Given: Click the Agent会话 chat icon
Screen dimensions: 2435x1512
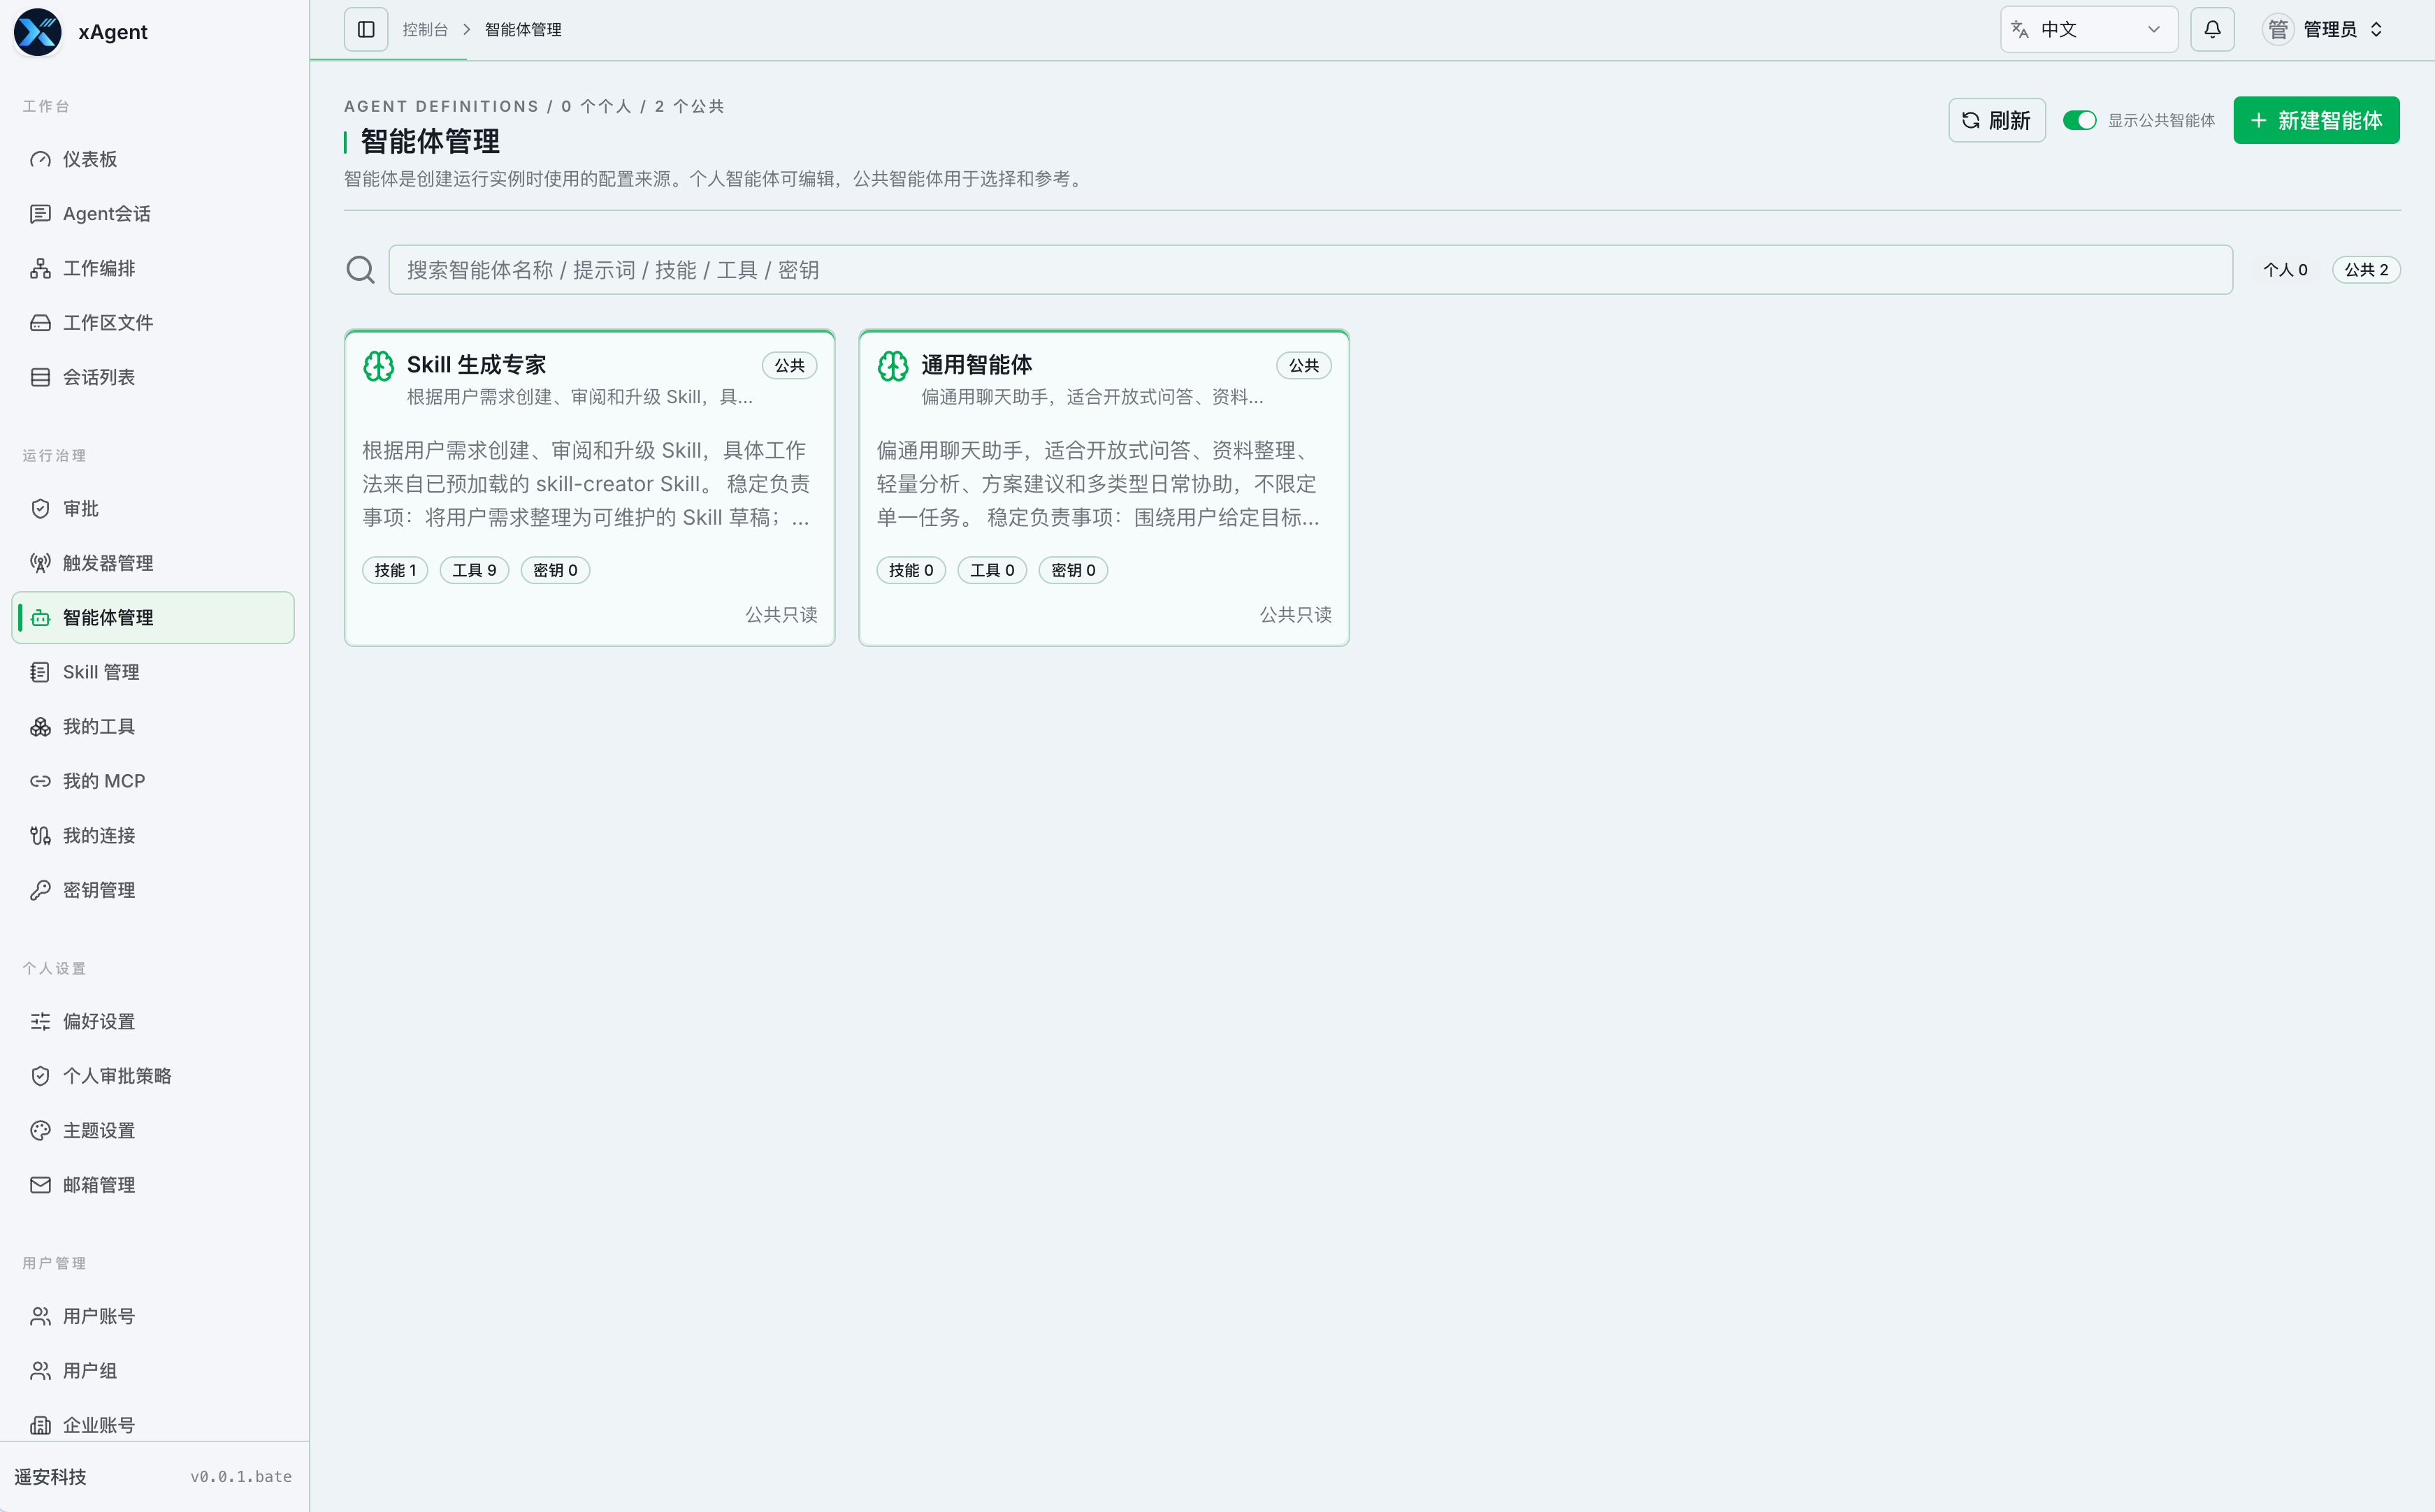Looking at the screenshot, I should (x=40, y=214).
